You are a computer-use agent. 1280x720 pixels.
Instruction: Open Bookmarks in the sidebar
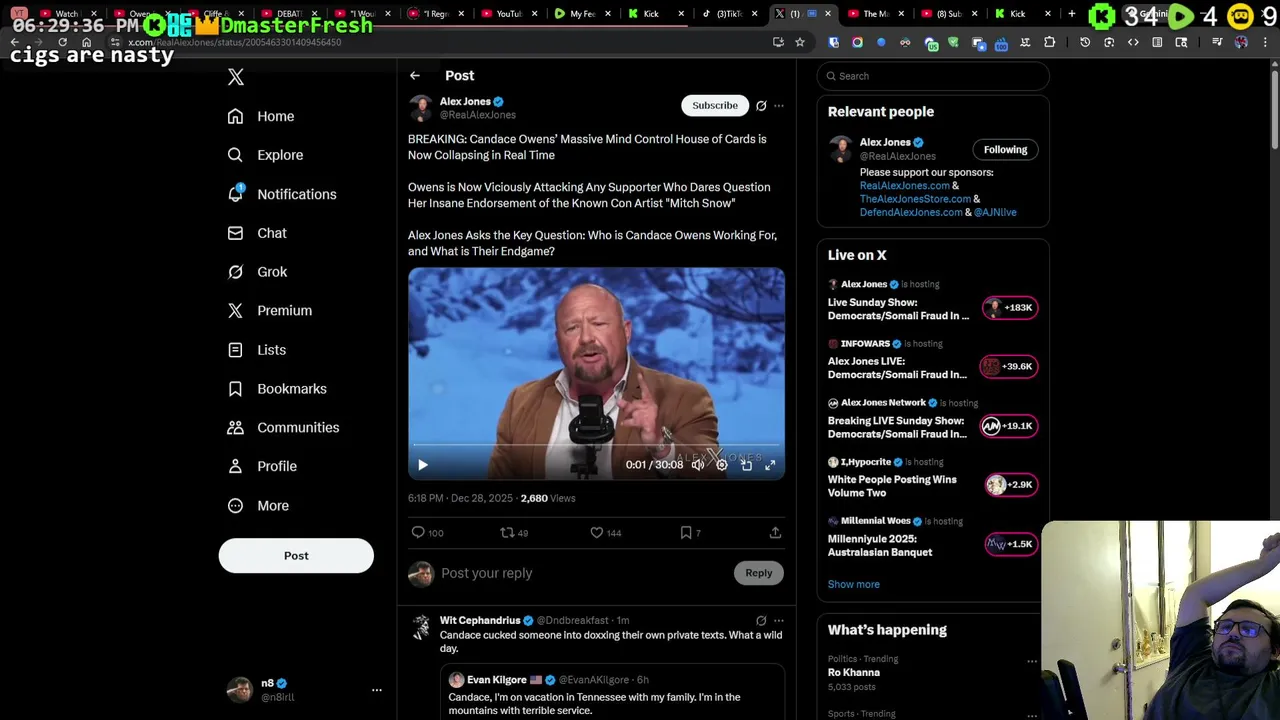pyautogui.click(x=277, y=389)
